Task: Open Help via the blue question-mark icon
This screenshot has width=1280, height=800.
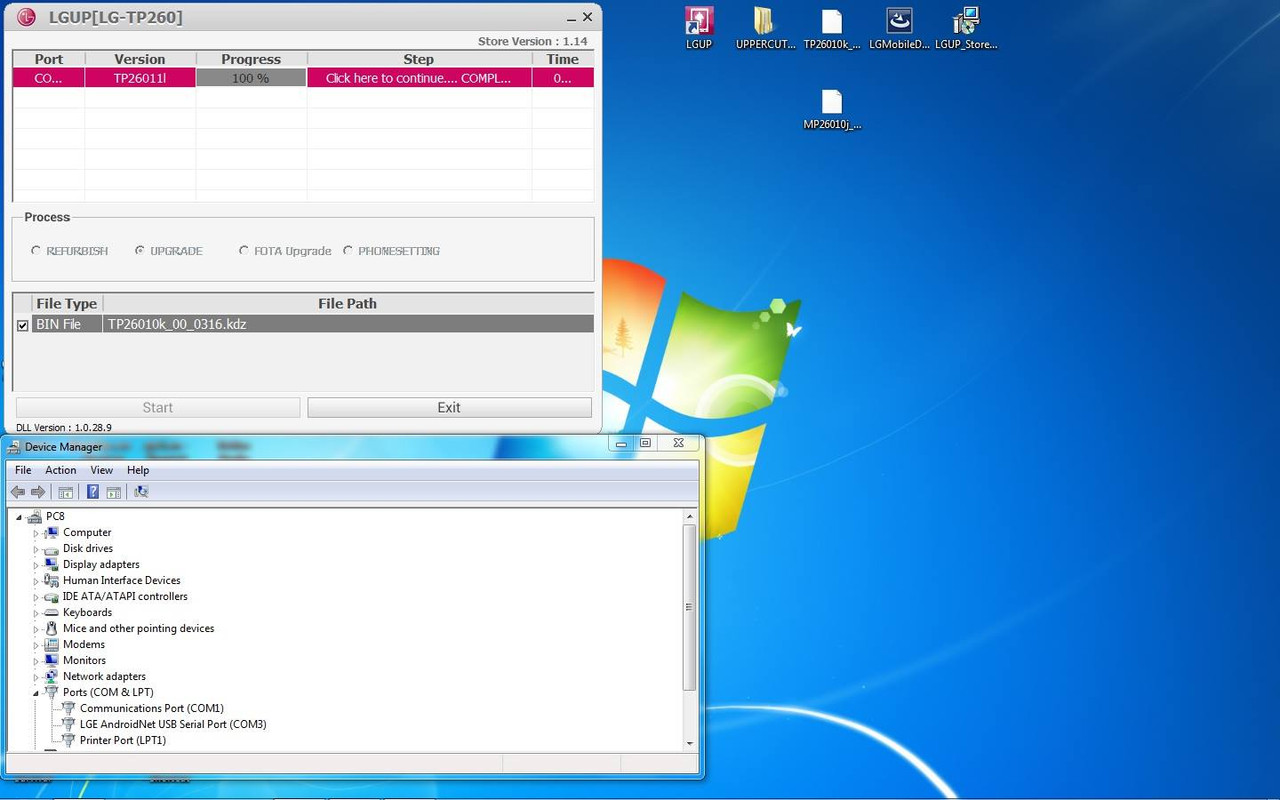Action: pyautogui.click(x=93, y=492)
